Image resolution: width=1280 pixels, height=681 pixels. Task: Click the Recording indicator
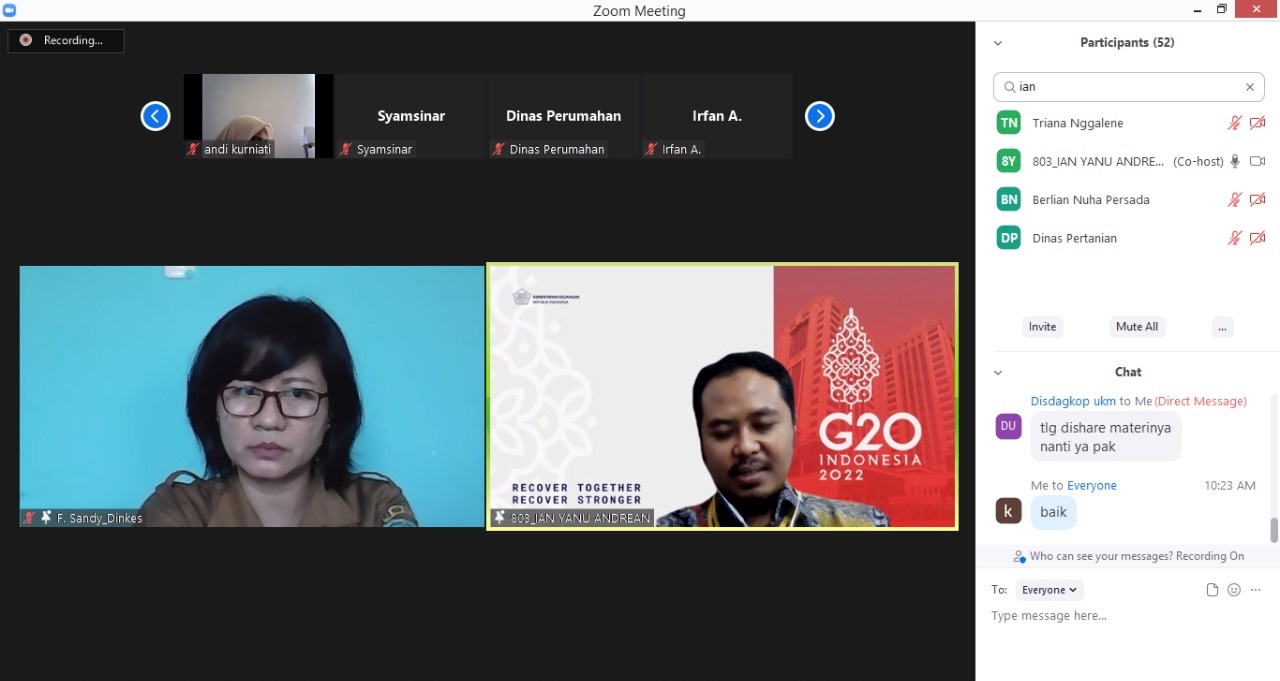coord(66,41)
